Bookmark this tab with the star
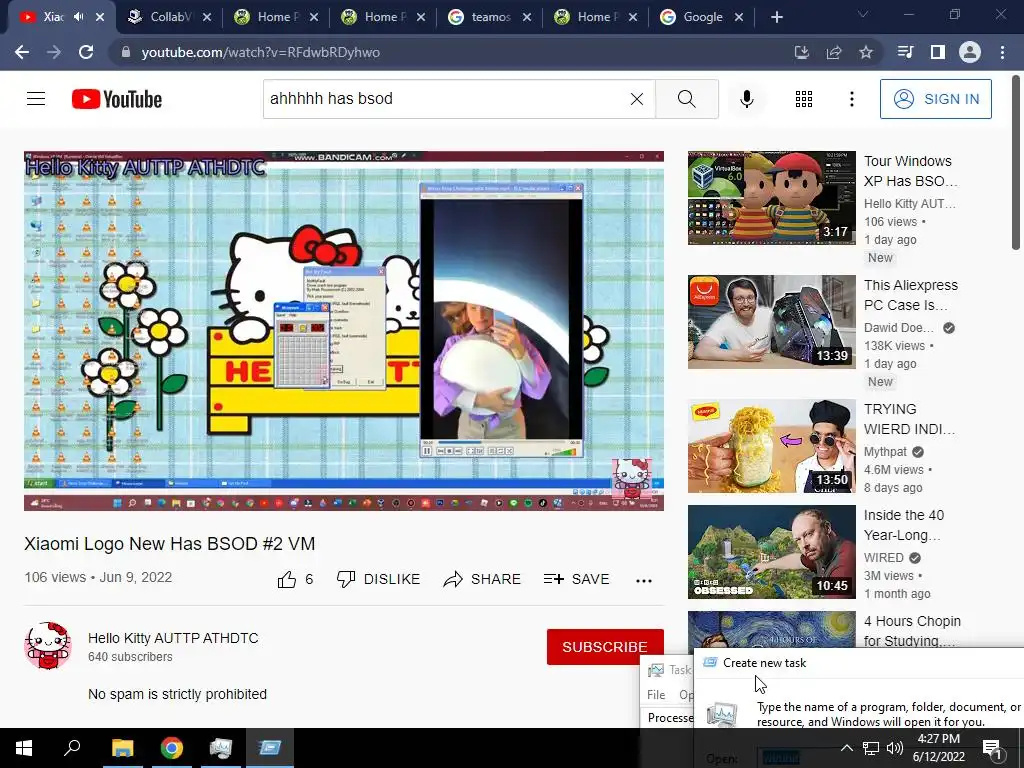This screenshot has width=1024, height=768. tap(866, 52)
